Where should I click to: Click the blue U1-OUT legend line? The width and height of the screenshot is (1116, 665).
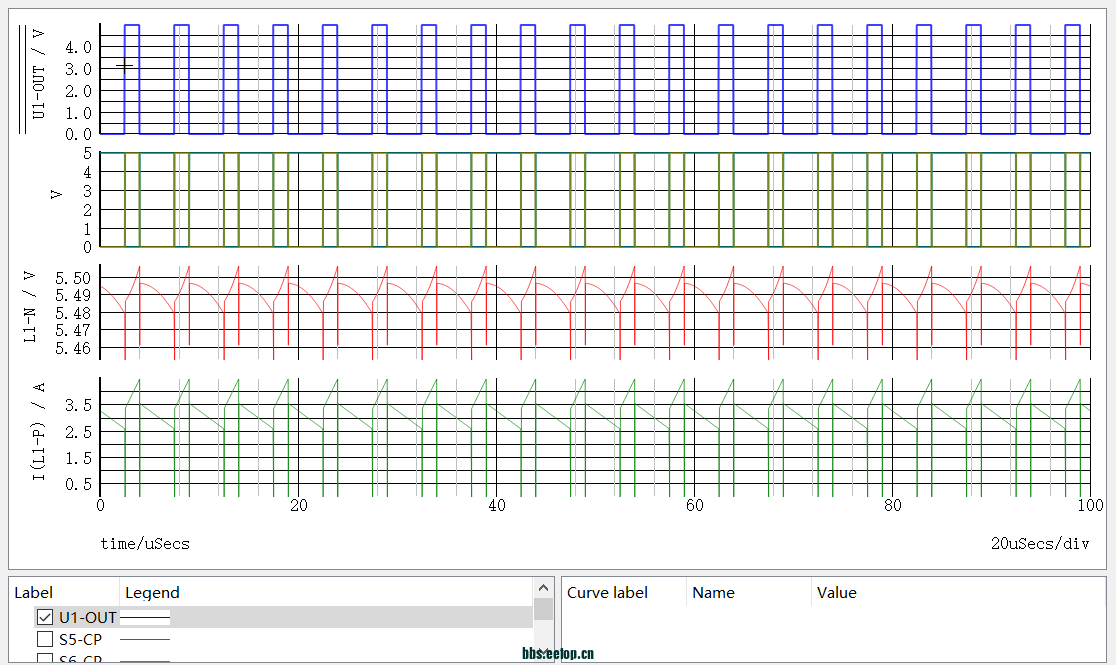(x=145, y=617)
